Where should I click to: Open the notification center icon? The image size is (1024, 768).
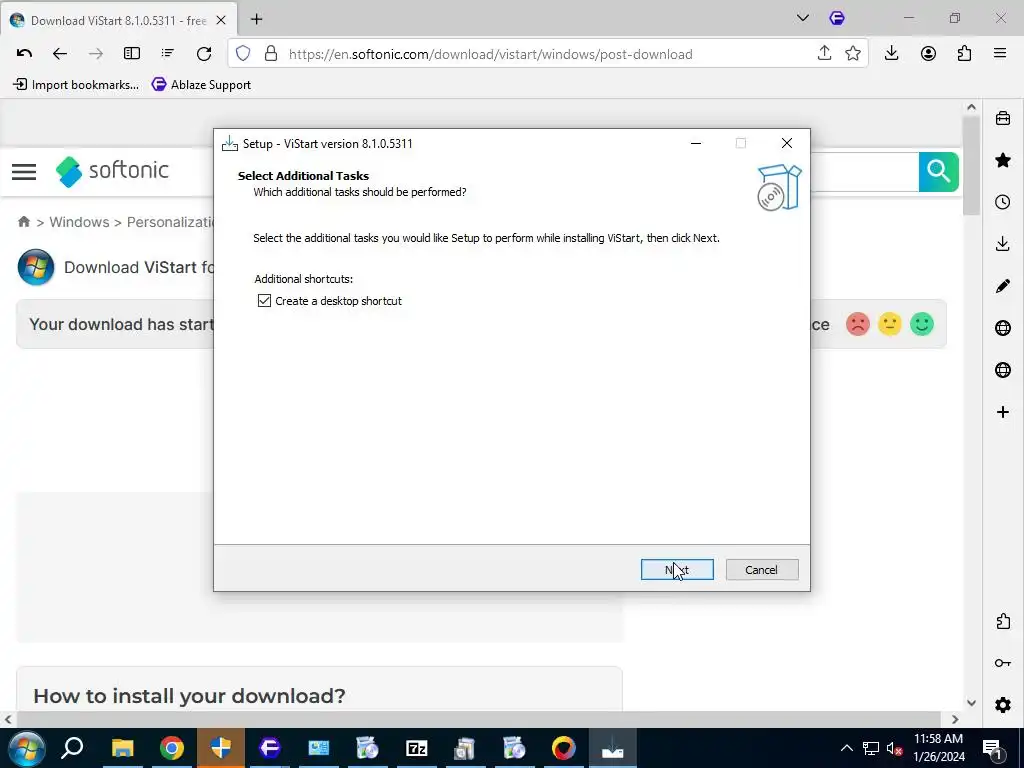(992, 748)
